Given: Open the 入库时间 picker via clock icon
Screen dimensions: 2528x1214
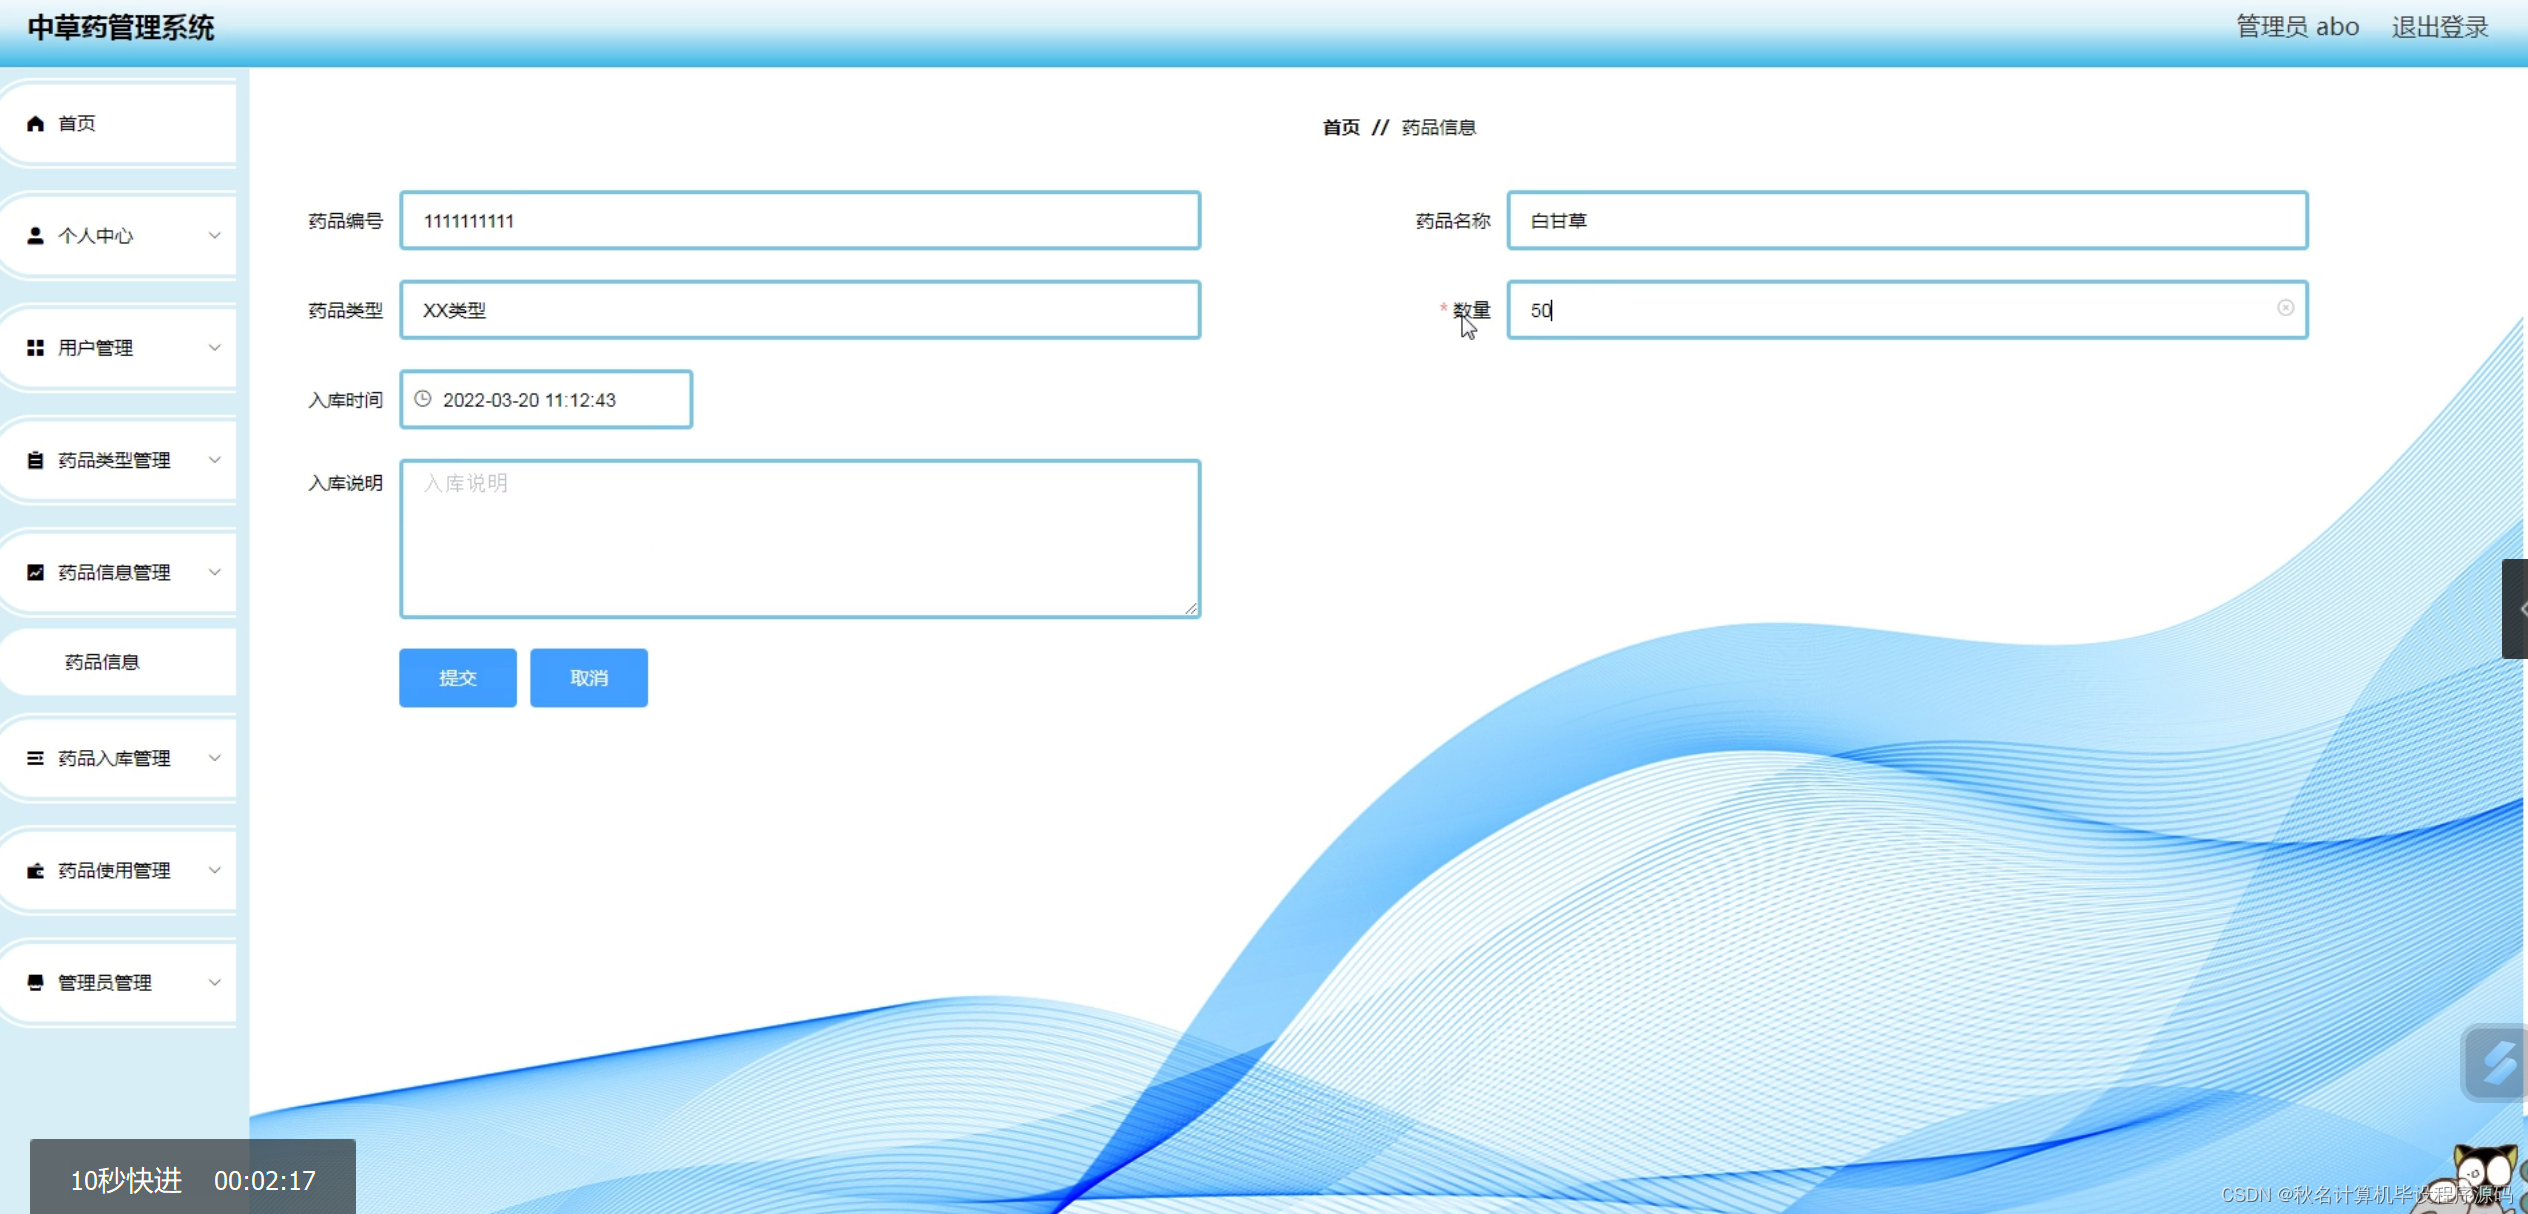Looking at the screenshot, I should point(423,399).
